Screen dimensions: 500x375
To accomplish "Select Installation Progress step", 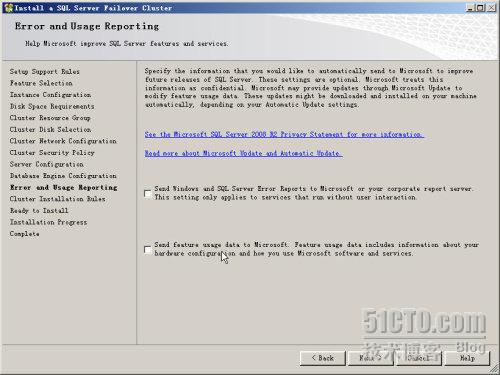I will pyautogui.click(x=48, y=222).
